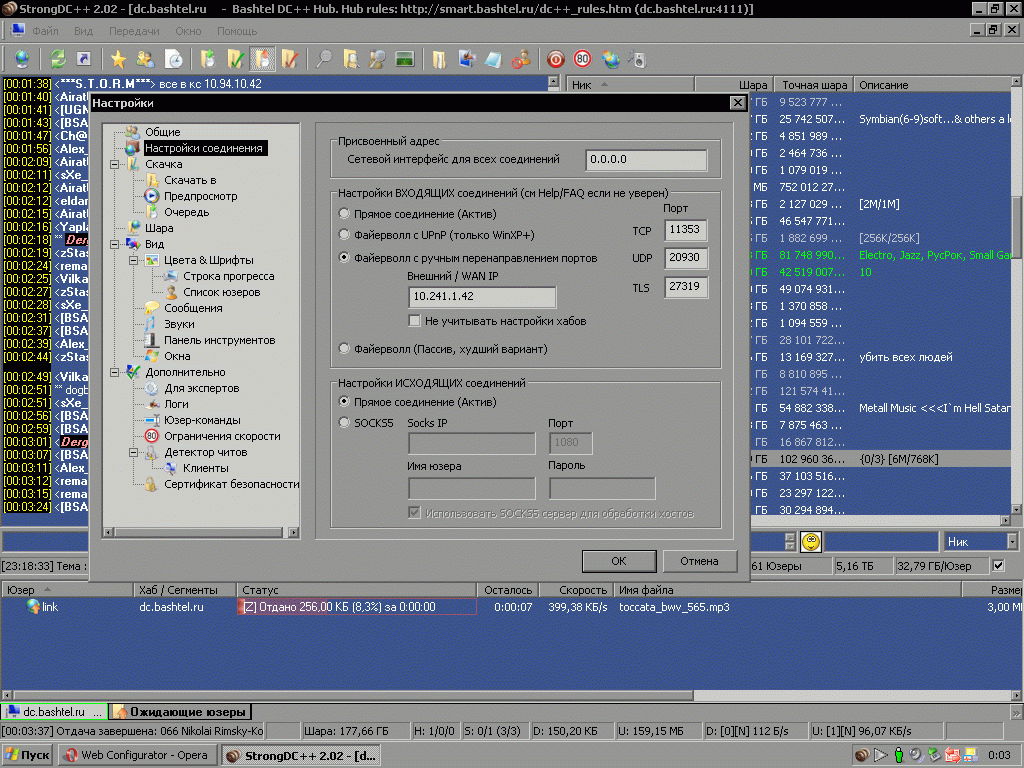This screenshot has height=768, width=1024.
Task: Toggle the speed Limiter 80 sign icon
Action: [x=582, y=59]
